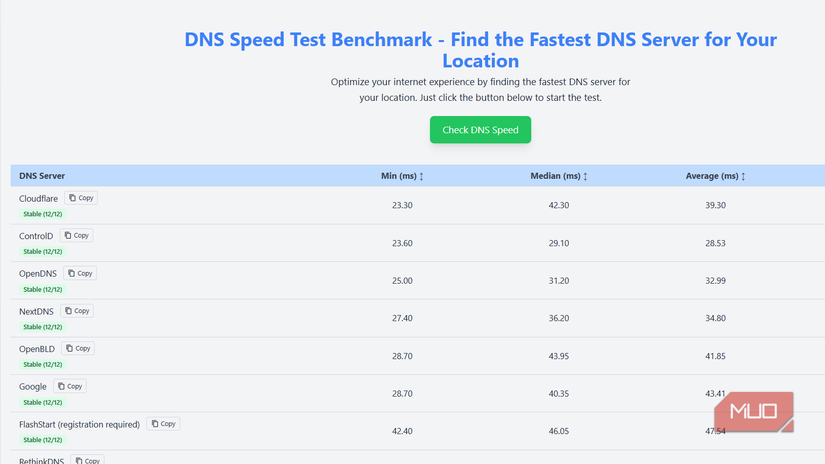
Task: Sort the table by Median (ms)
Action: pyautogui.click(x=558, y=176)
